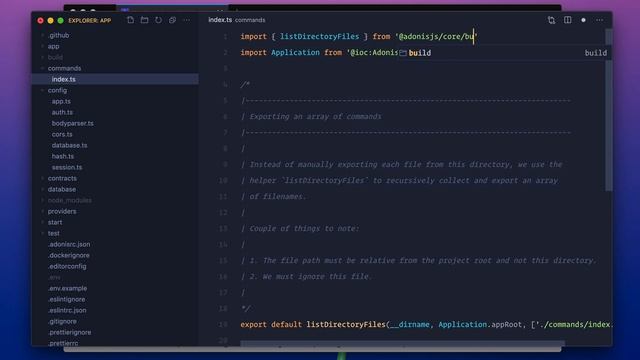Click Application identifier on import line 2
640x360 pixels.
pyautogui.click(x=295, y=53)
